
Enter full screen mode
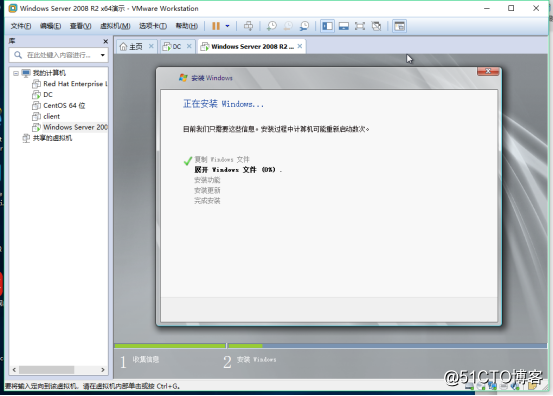360,26
